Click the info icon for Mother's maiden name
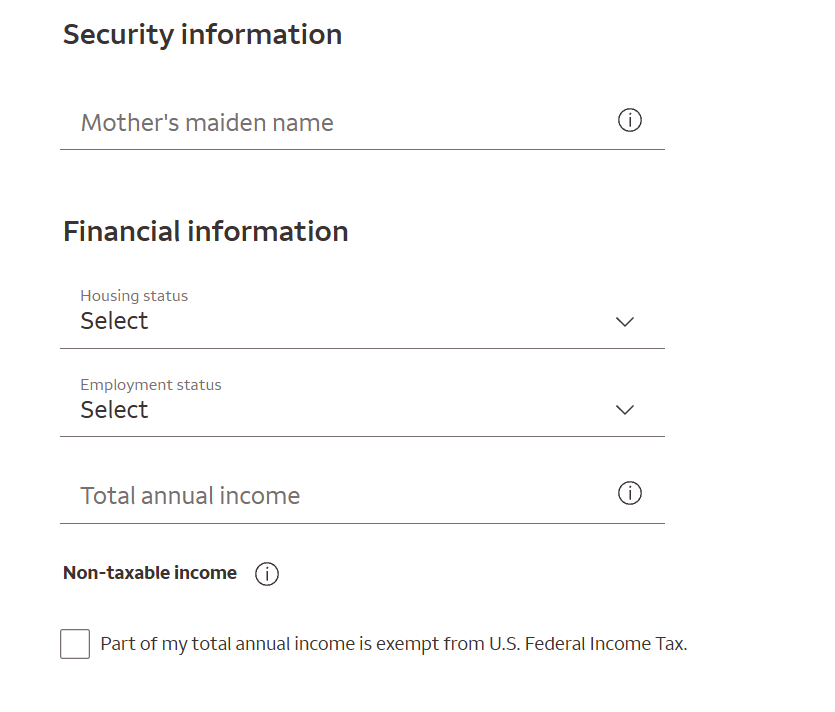The height and width of the screenshot is (712, 835). coord(630,121)
